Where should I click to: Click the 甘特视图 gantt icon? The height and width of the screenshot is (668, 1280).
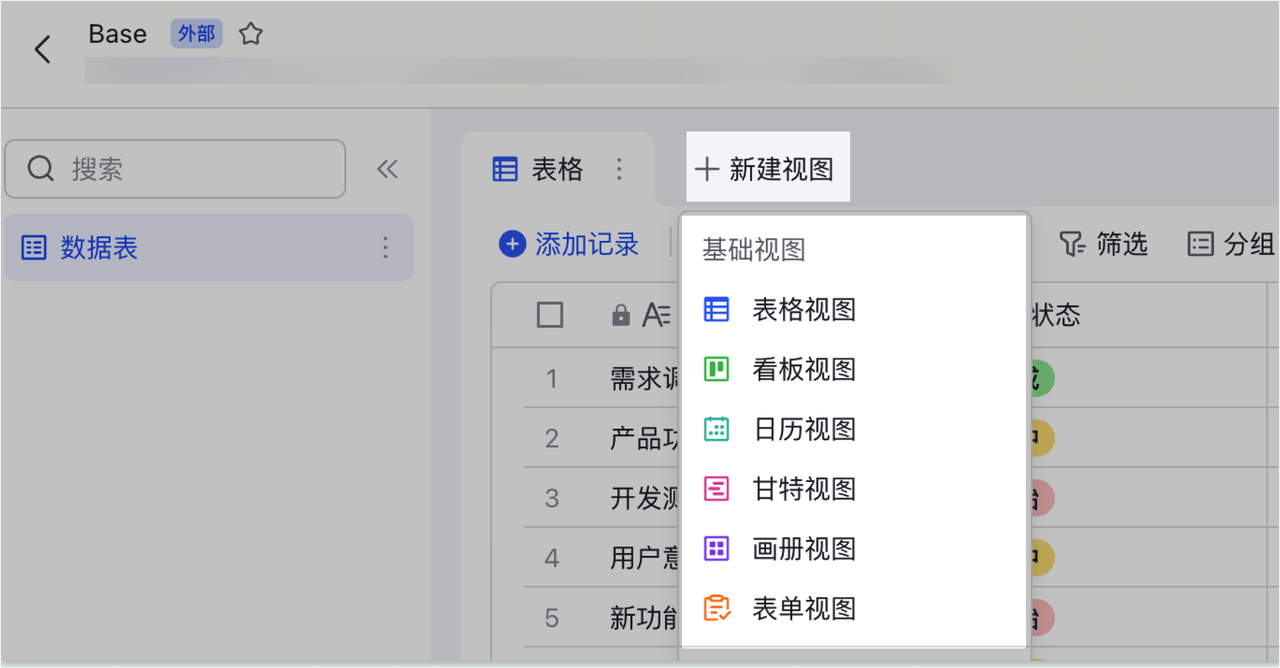[716, 489]
